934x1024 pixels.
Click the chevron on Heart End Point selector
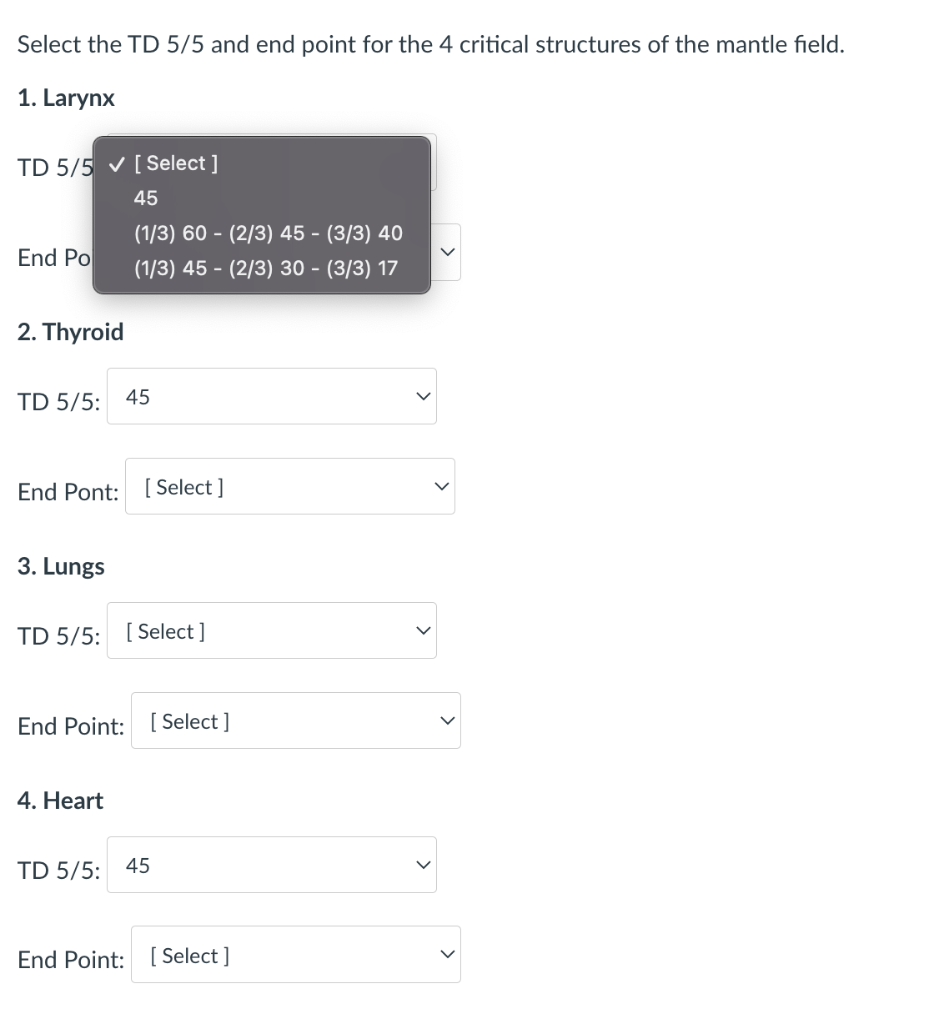tap(446, 955)
